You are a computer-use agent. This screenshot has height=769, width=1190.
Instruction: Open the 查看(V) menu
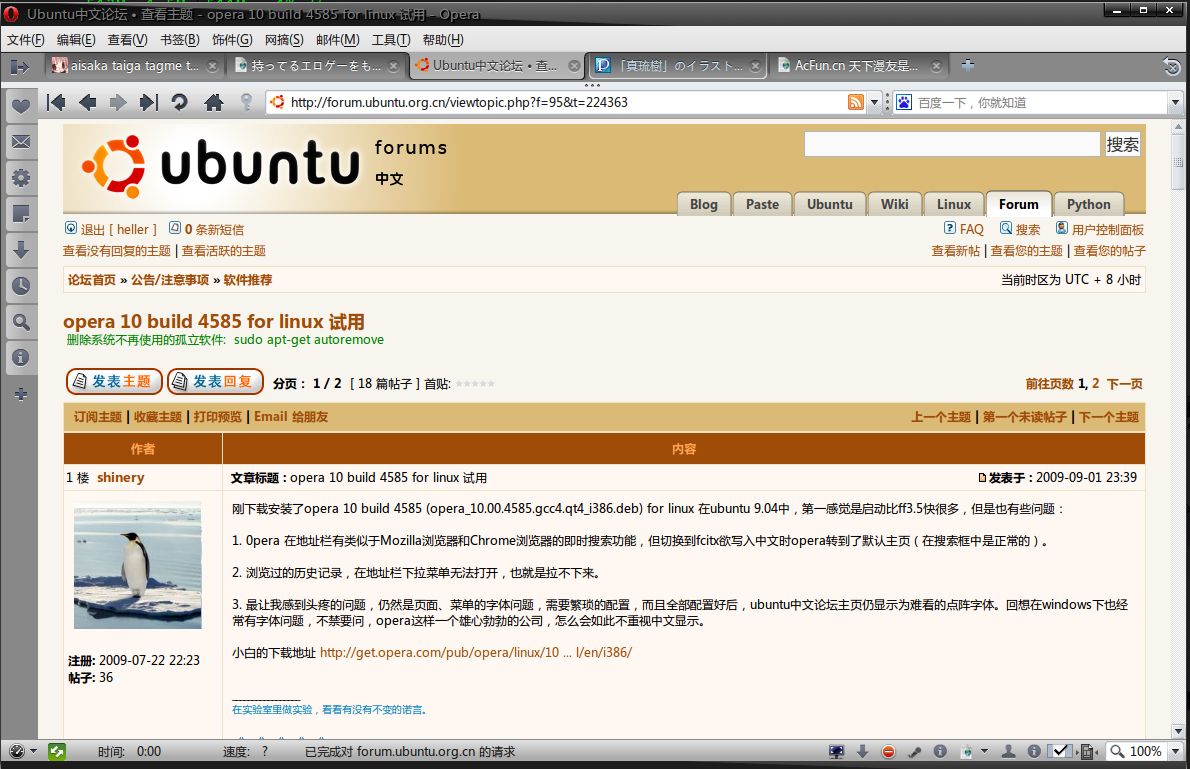127,40
